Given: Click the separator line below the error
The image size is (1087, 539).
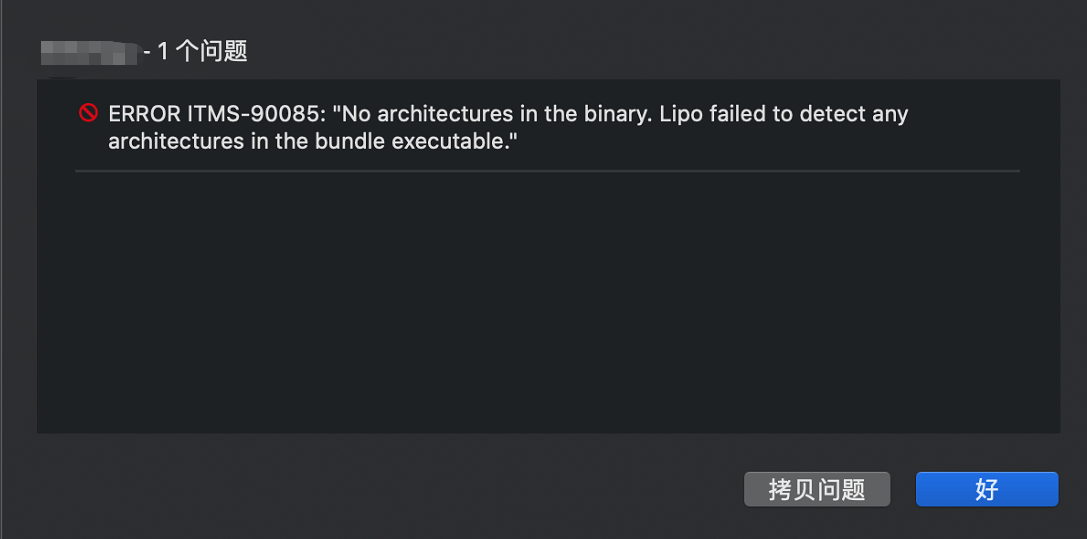Looking at the screenshot, I should coord(548,170).
